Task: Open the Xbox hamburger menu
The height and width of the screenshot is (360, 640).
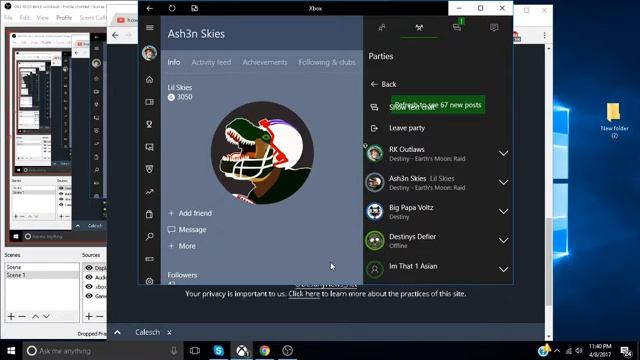Action: coord(149,27)
